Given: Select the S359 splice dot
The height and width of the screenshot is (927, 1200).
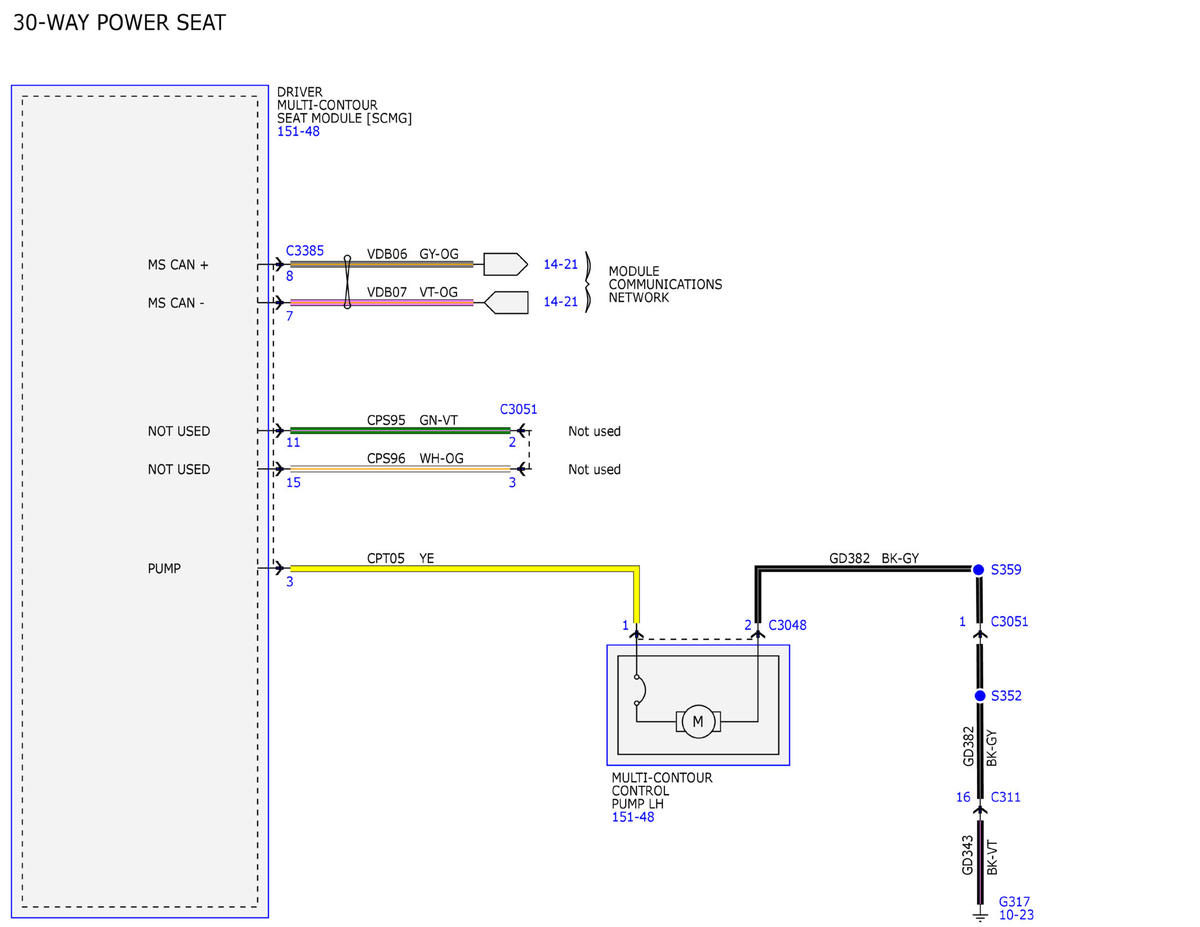Looking at the screenshot, I should pos(979,569).
